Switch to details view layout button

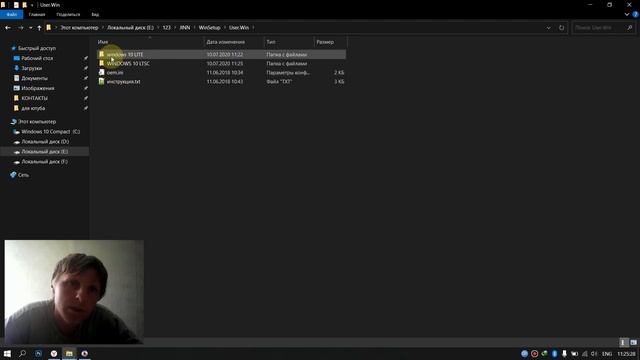pyautogui.click(x=623, y=342)
